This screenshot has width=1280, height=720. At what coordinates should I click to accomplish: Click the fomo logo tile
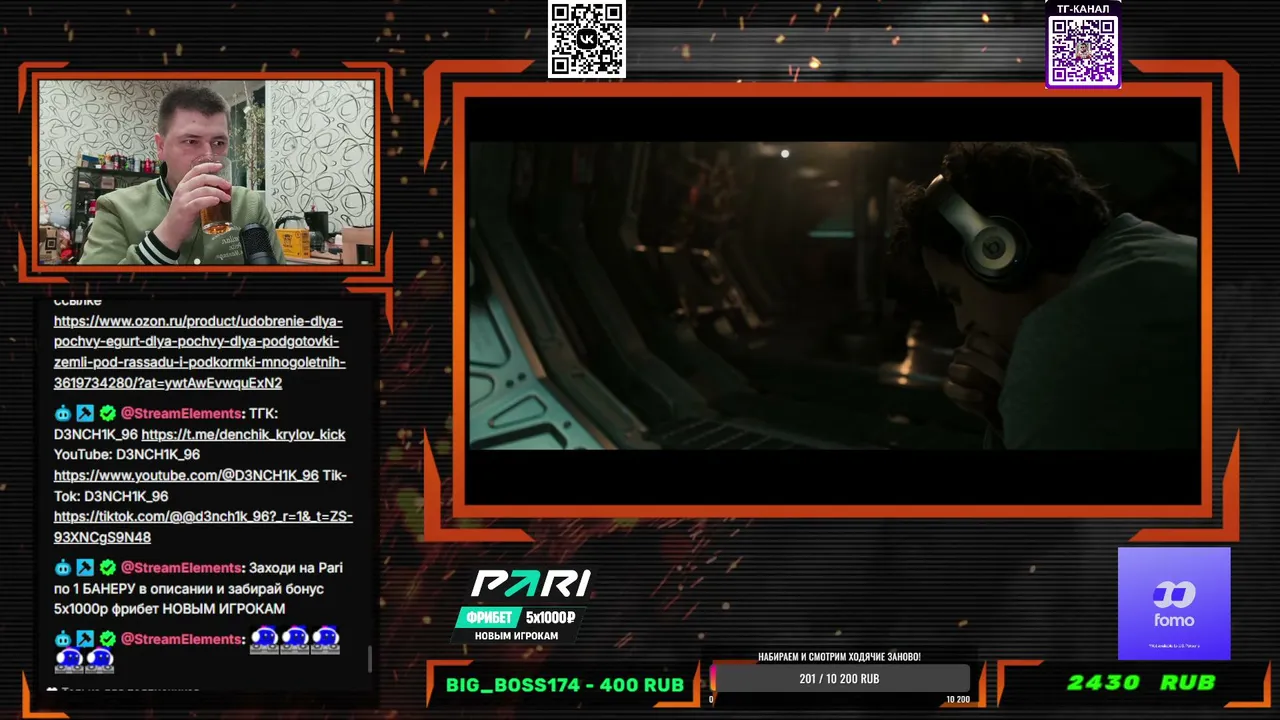[1174, 603]
